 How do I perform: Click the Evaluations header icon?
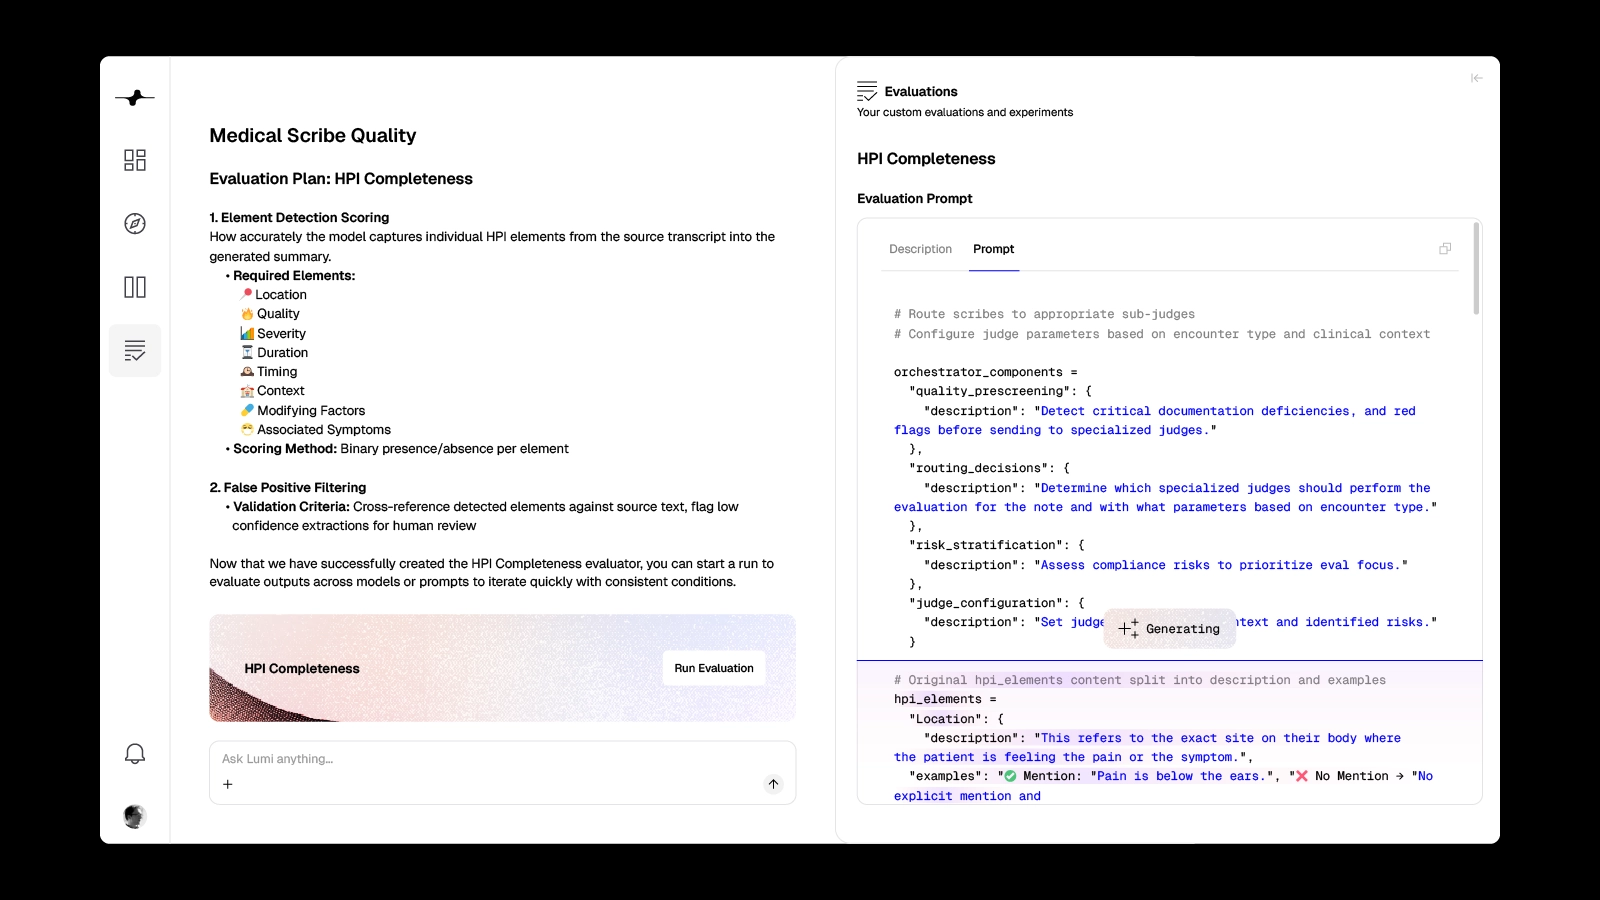867,91
